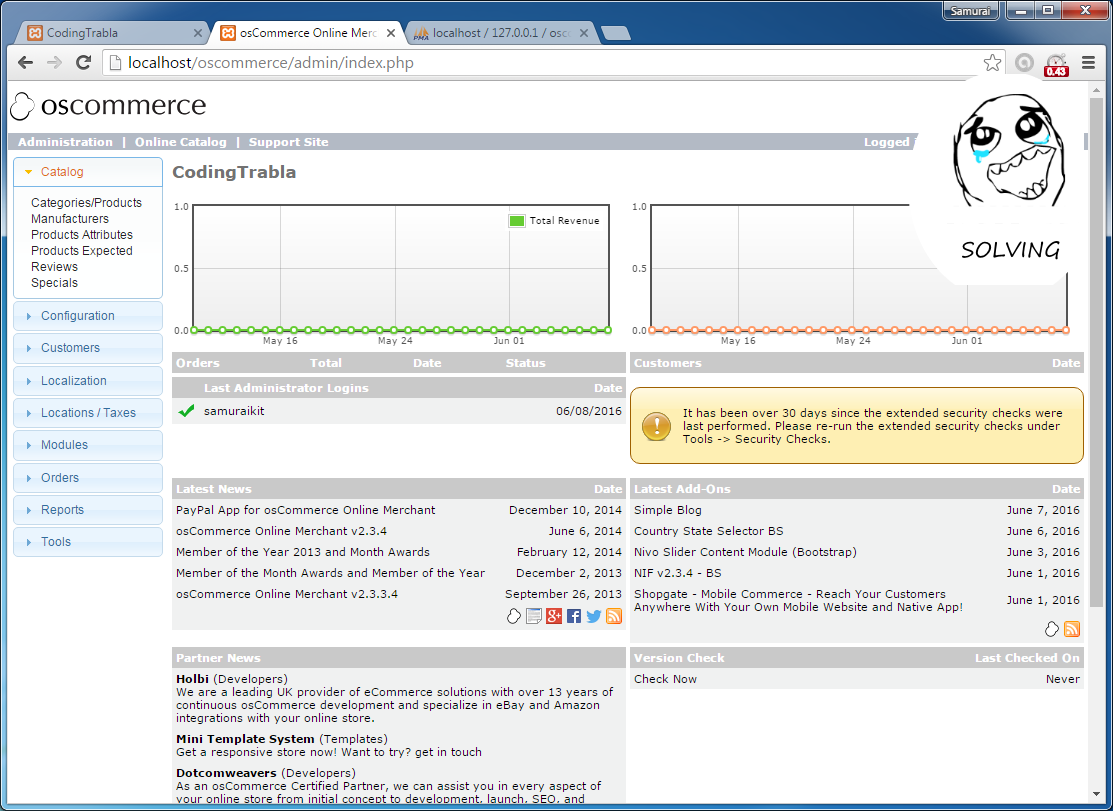The width and height of the screenshot is (1113, 811).
Task: Open the NIF v2.3.4 - BS add-on
Action: coord(678,573)
